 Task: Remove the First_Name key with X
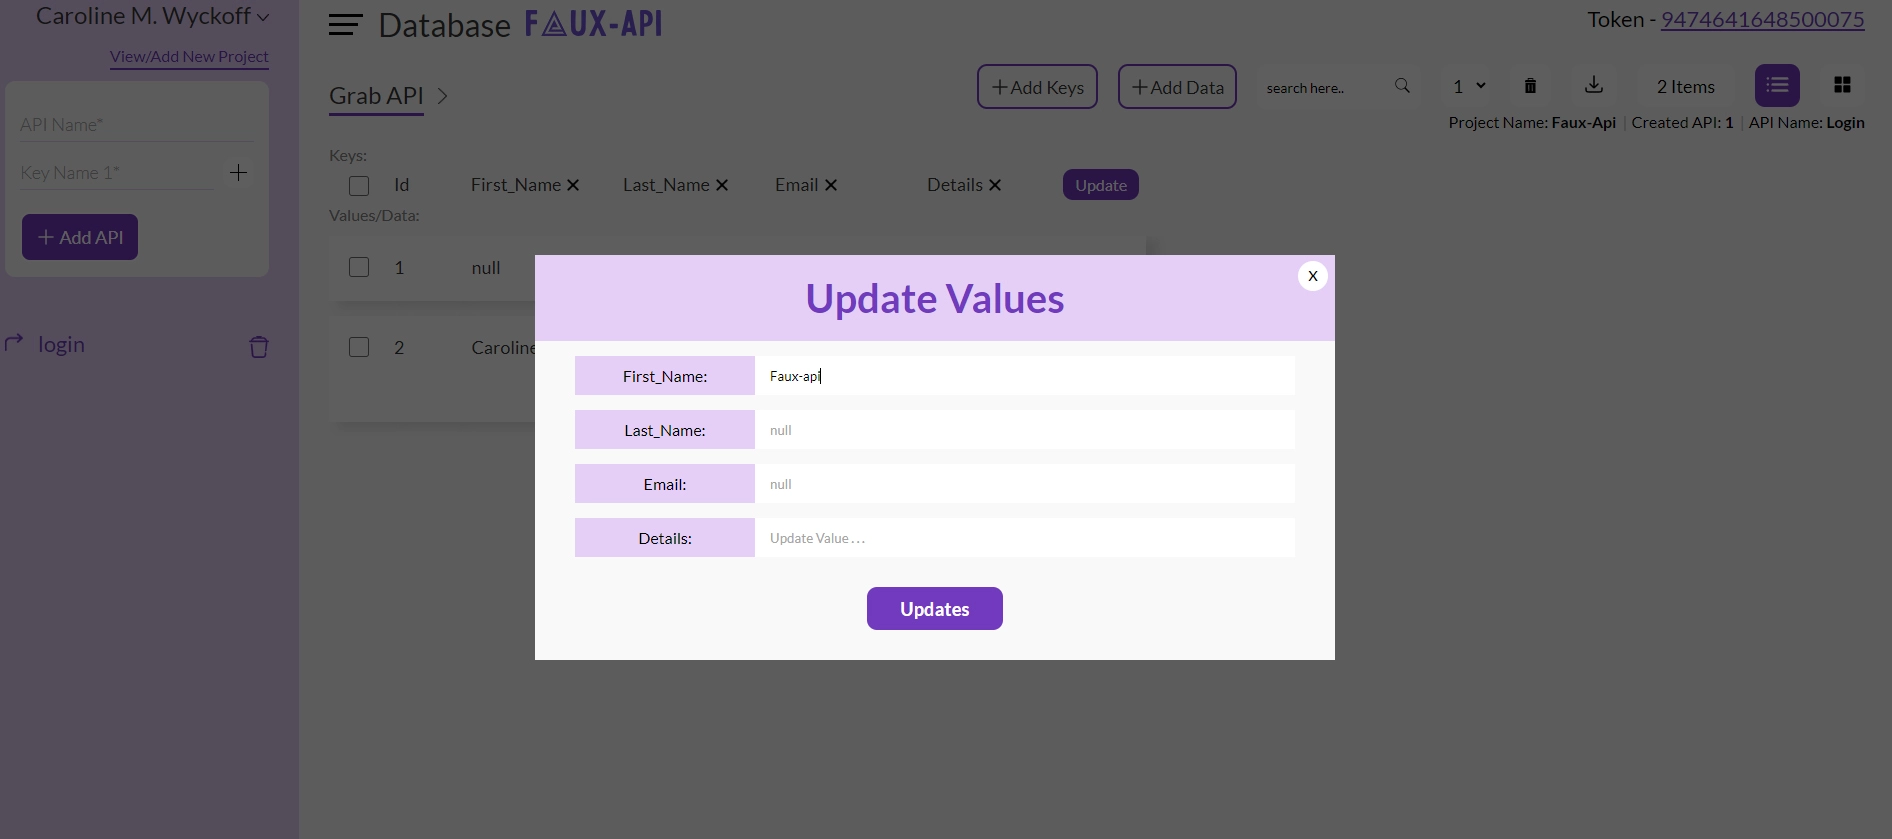click(x=573, y=186)
